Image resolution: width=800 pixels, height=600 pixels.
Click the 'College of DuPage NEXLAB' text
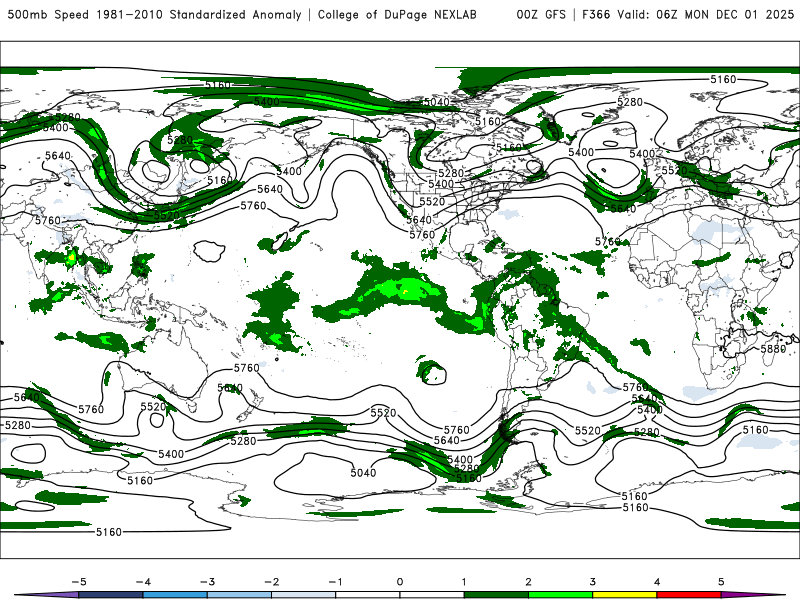coord(397,15)
